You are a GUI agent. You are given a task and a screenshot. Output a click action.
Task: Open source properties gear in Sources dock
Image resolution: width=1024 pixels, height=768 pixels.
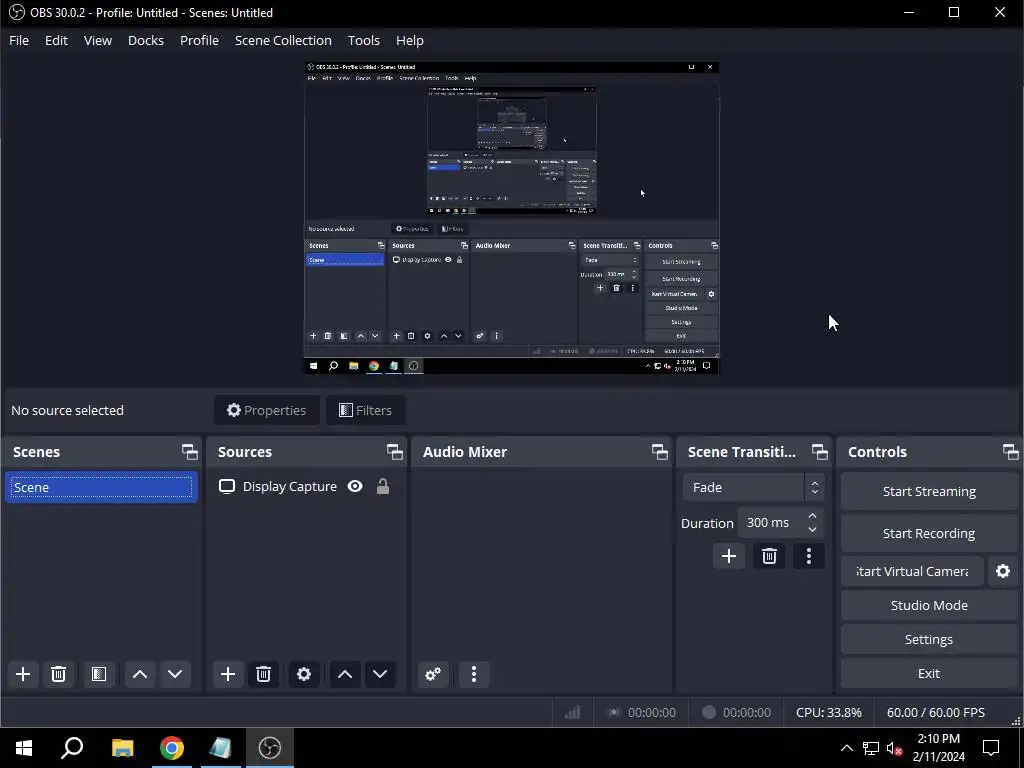tap(304, 674)
